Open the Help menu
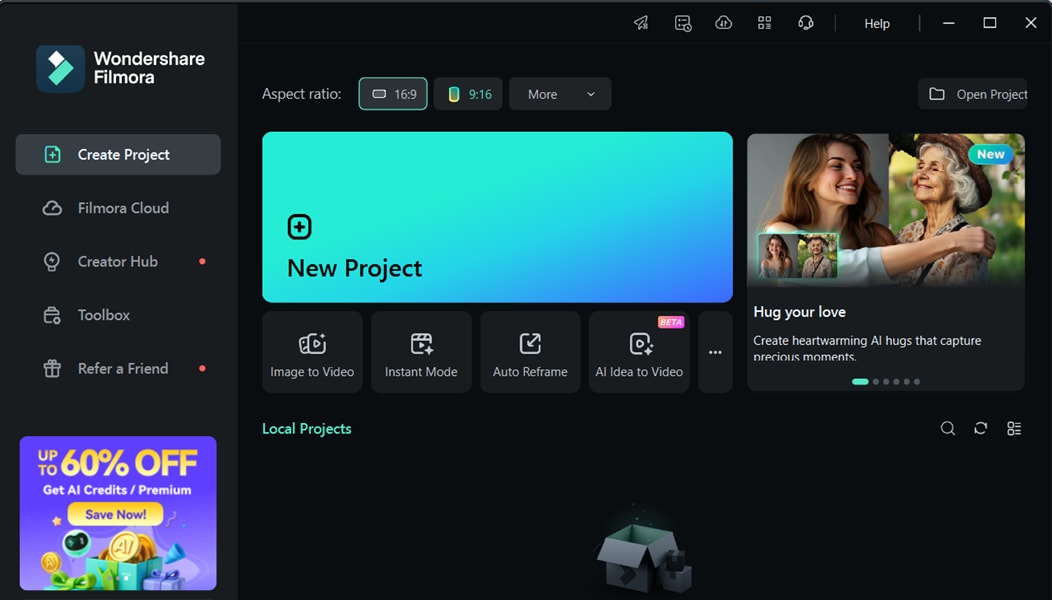Viewport: 1052px width, 600px height. coord(877,23)
